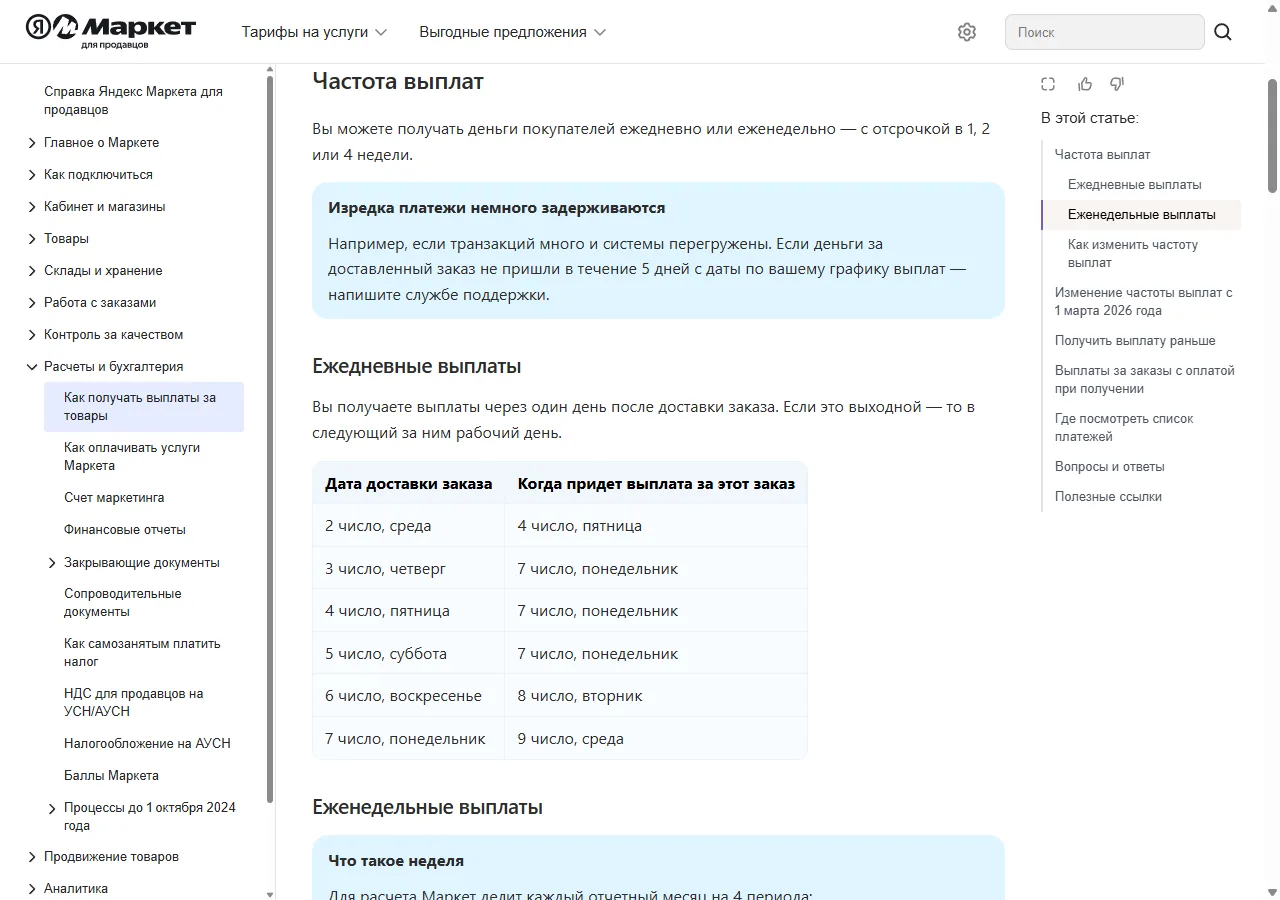This screenshot has width=1280, height=900.
Task: Click the «Изредка платежи немного задерживаются» note title
Action: [x=497, y=208]
